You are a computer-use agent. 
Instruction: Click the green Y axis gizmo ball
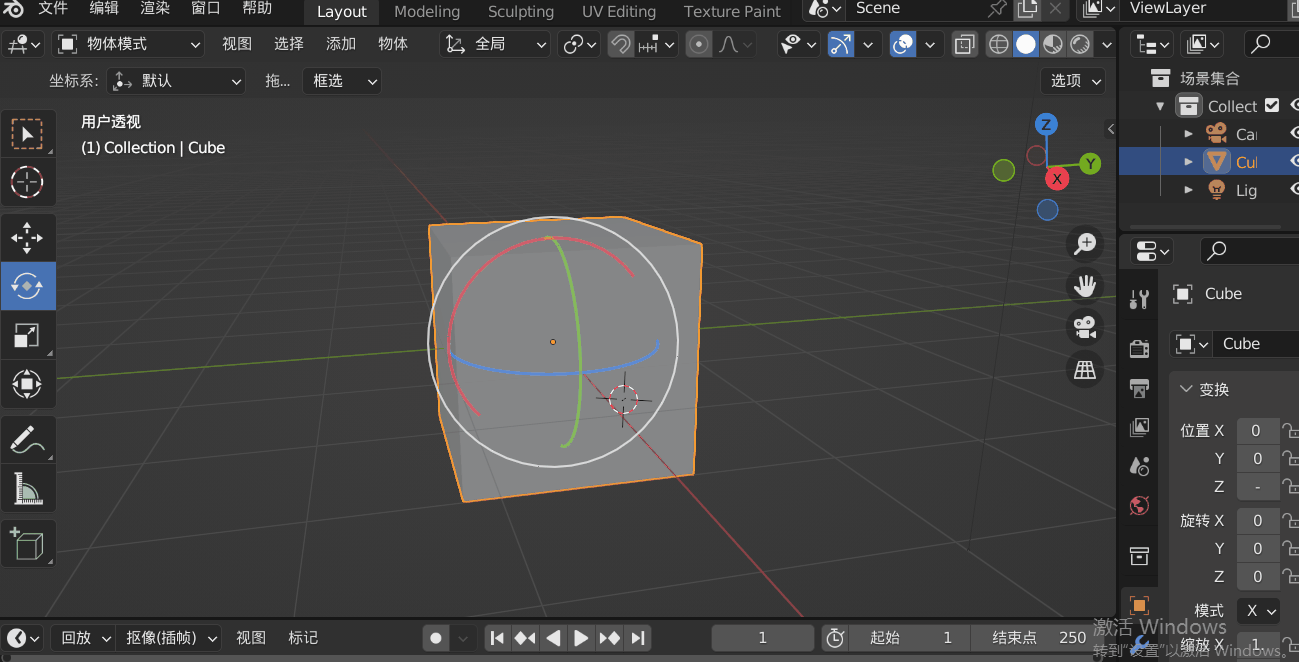tap(1090, 163)
